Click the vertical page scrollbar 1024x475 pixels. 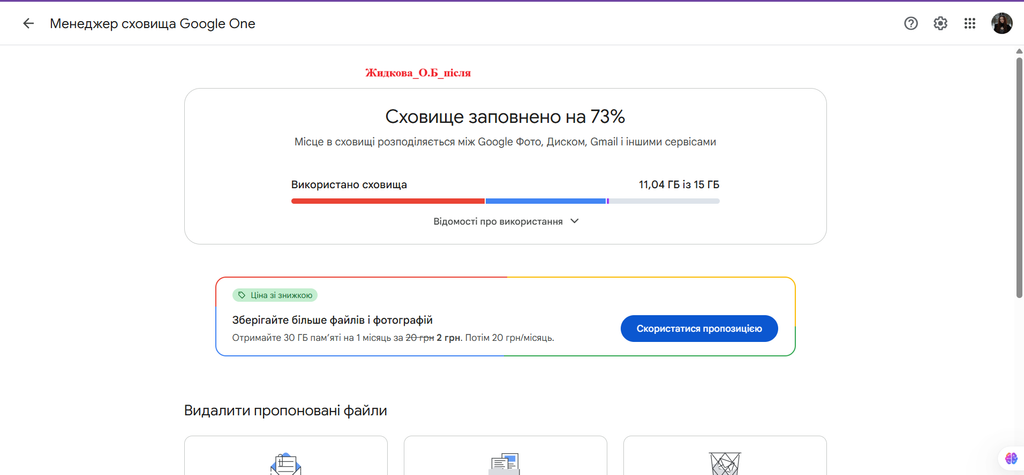1019,176
